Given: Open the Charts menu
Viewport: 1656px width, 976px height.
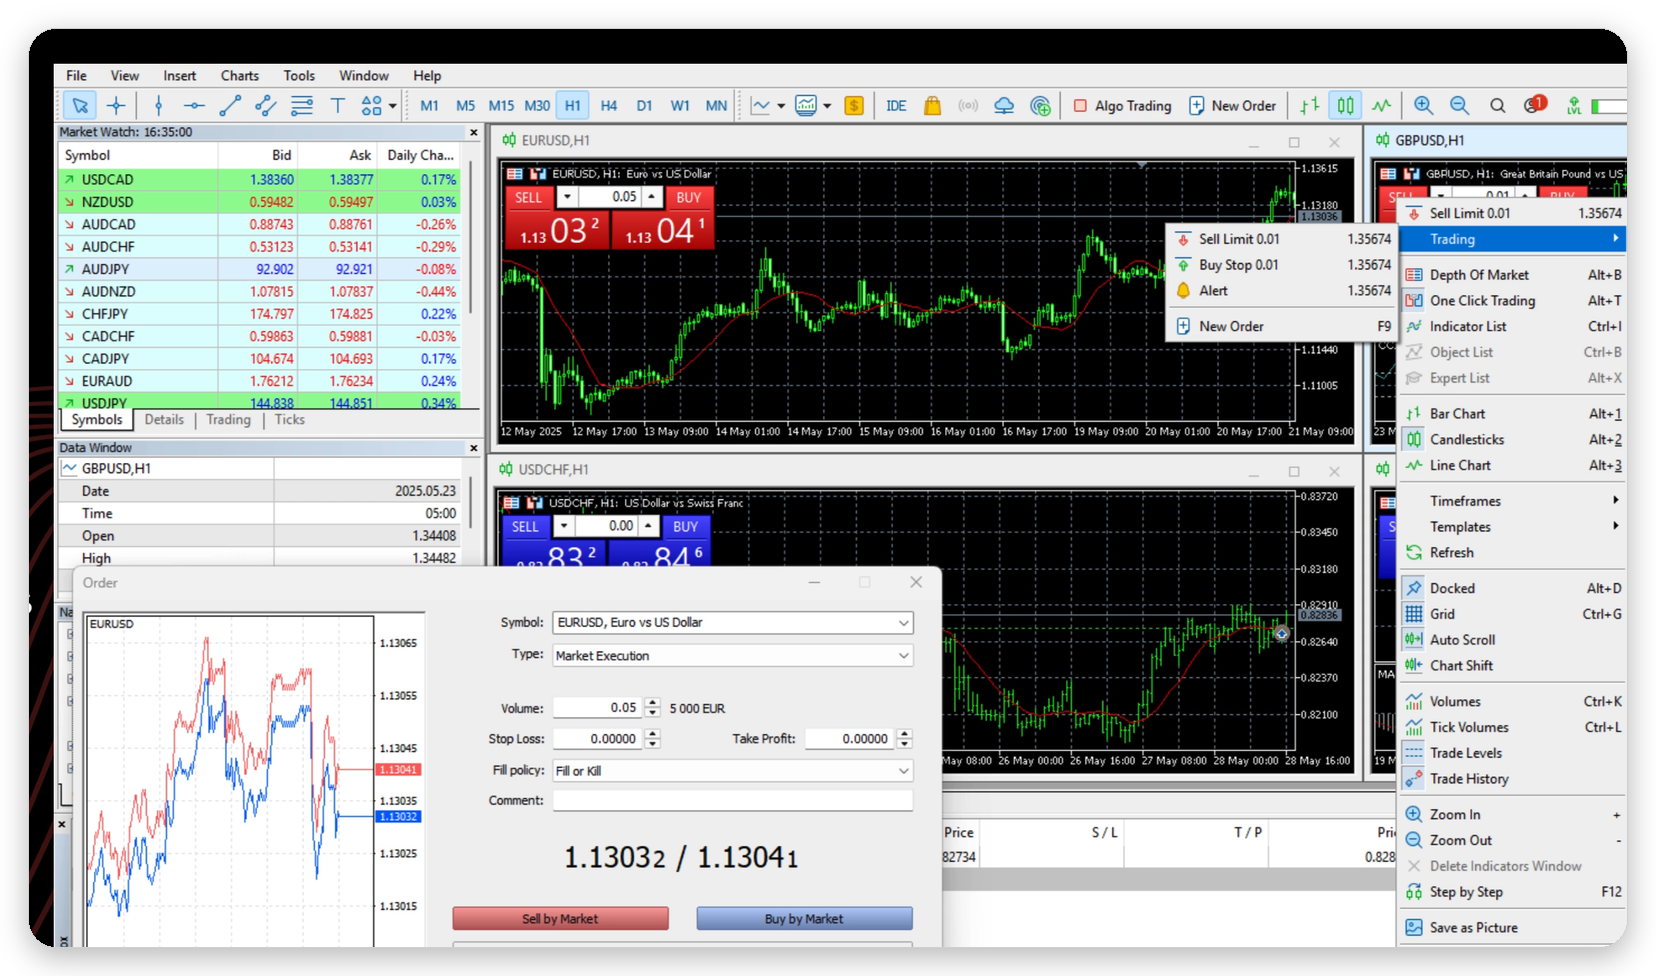Looking at the screenshot, I should [240, 75].
